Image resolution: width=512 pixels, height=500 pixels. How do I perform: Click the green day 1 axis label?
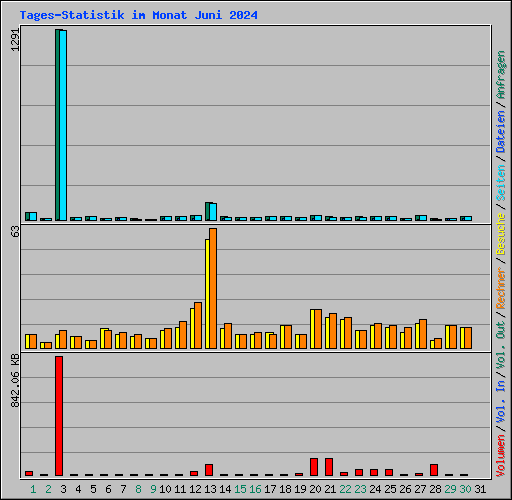click(x=33, y=489)
